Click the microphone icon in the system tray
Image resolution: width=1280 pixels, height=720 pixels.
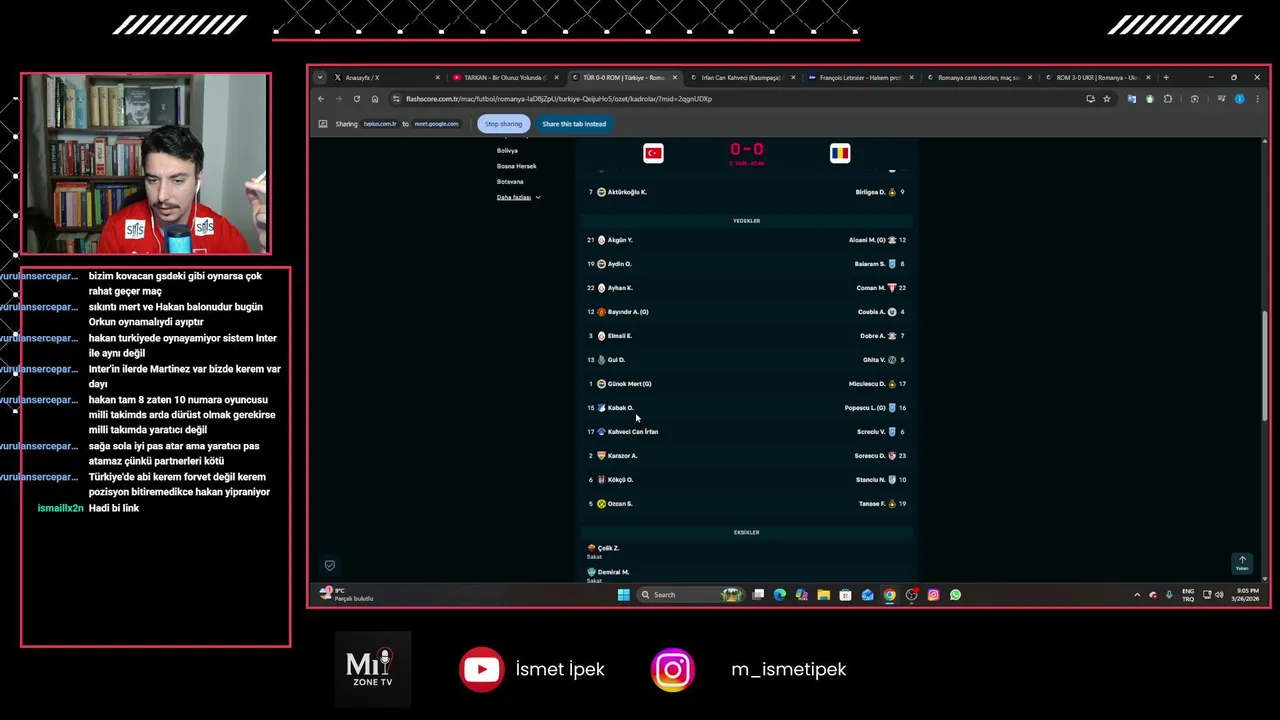pos(1169,595)
